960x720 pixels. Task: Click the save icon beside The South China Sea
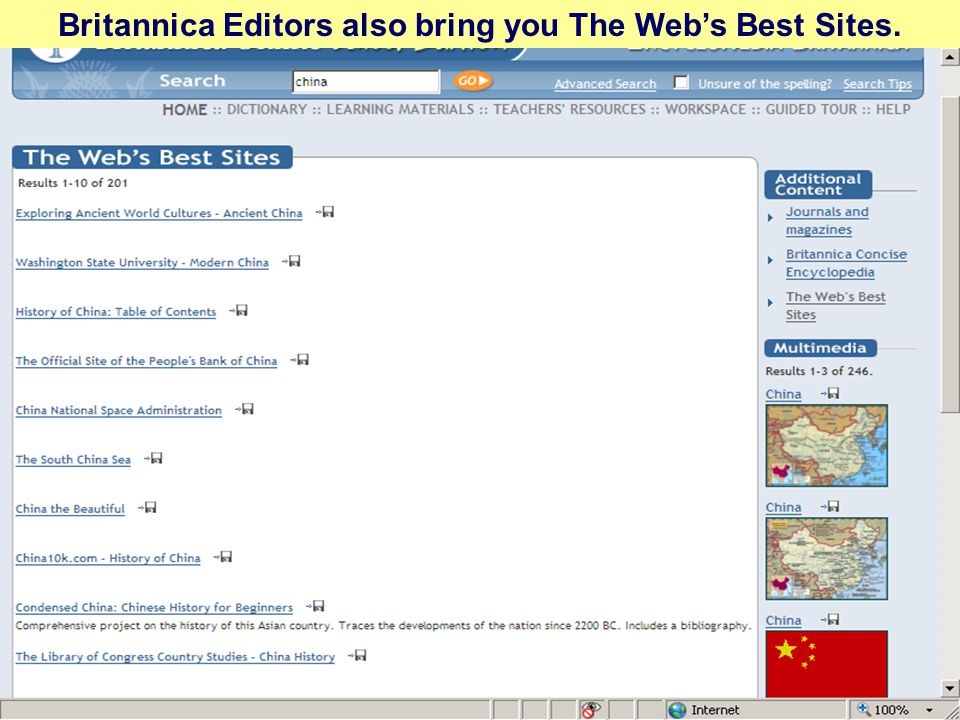coord(154,458)
